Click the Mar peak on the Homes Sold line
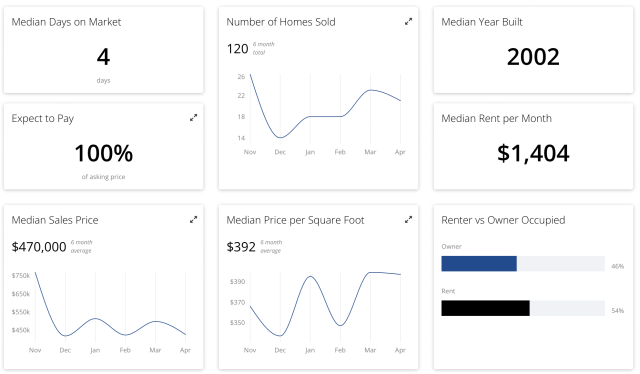This screenshot has height=374, width=640. [x=370, y=90]
